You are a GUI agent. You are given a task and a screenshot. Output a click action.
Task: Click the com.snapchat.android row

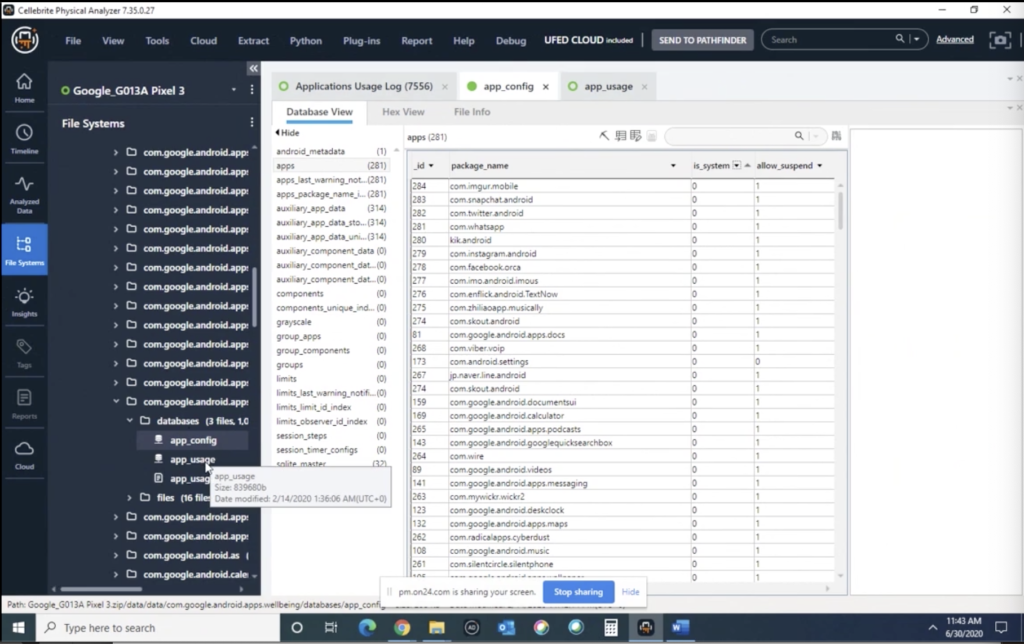(622, 199)
